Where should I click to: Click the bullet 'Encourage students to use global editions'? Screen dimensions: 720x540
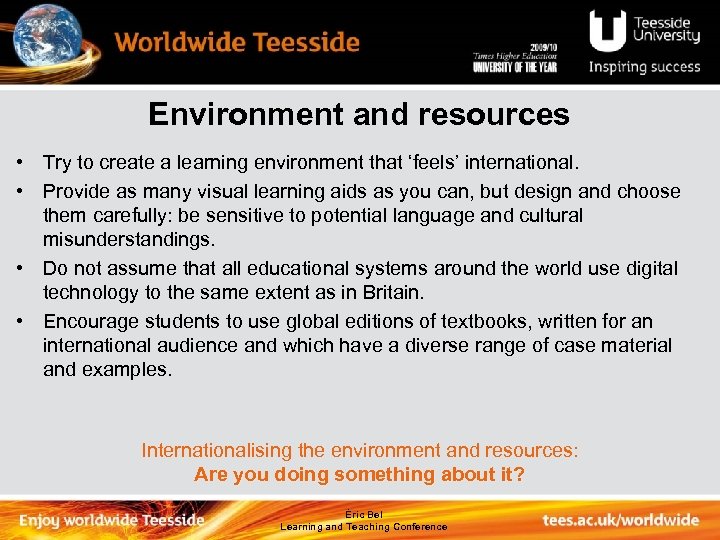pyautogui.click(x=357, y=345)
